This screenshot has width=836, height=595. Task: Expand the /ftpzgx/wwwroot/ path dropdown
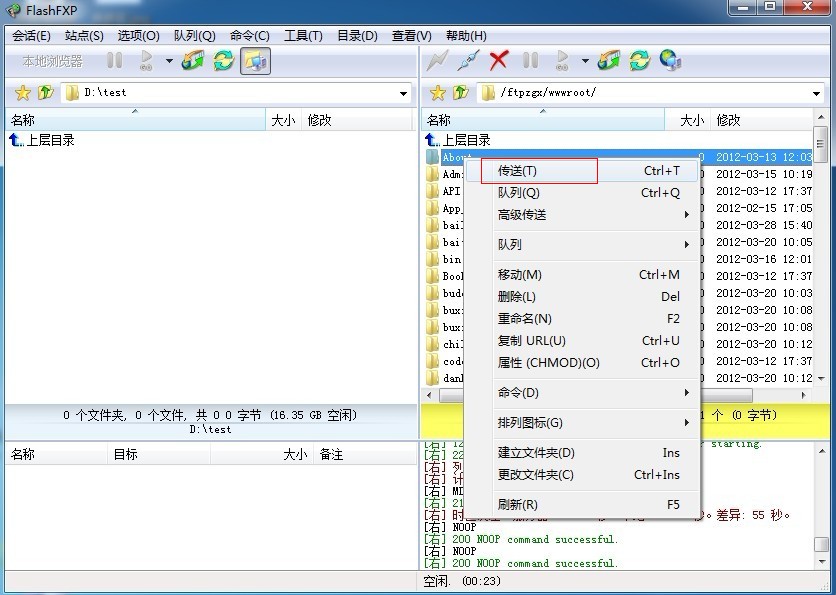coord(818,93)
